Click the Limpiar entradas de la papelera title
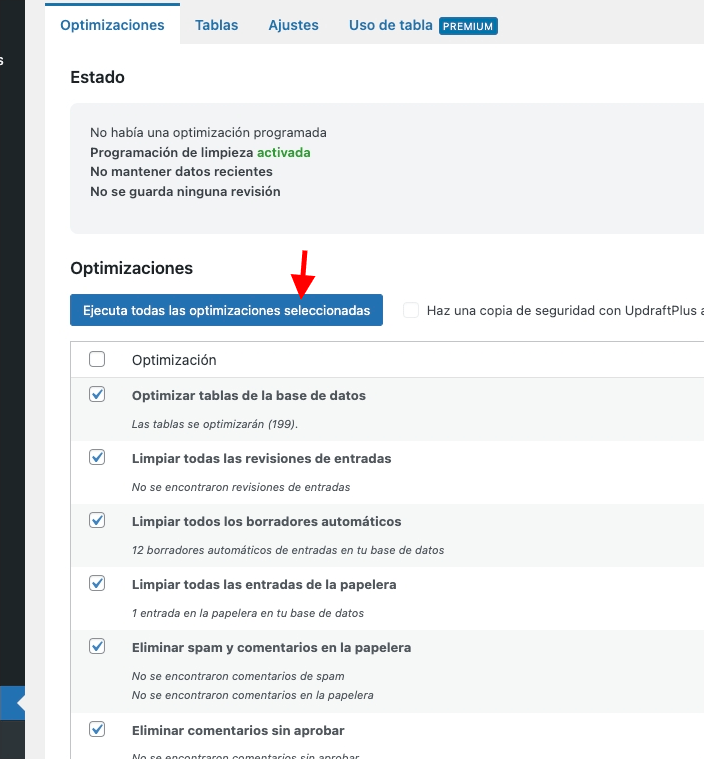 pyautogui.click(x=264, y=585)
